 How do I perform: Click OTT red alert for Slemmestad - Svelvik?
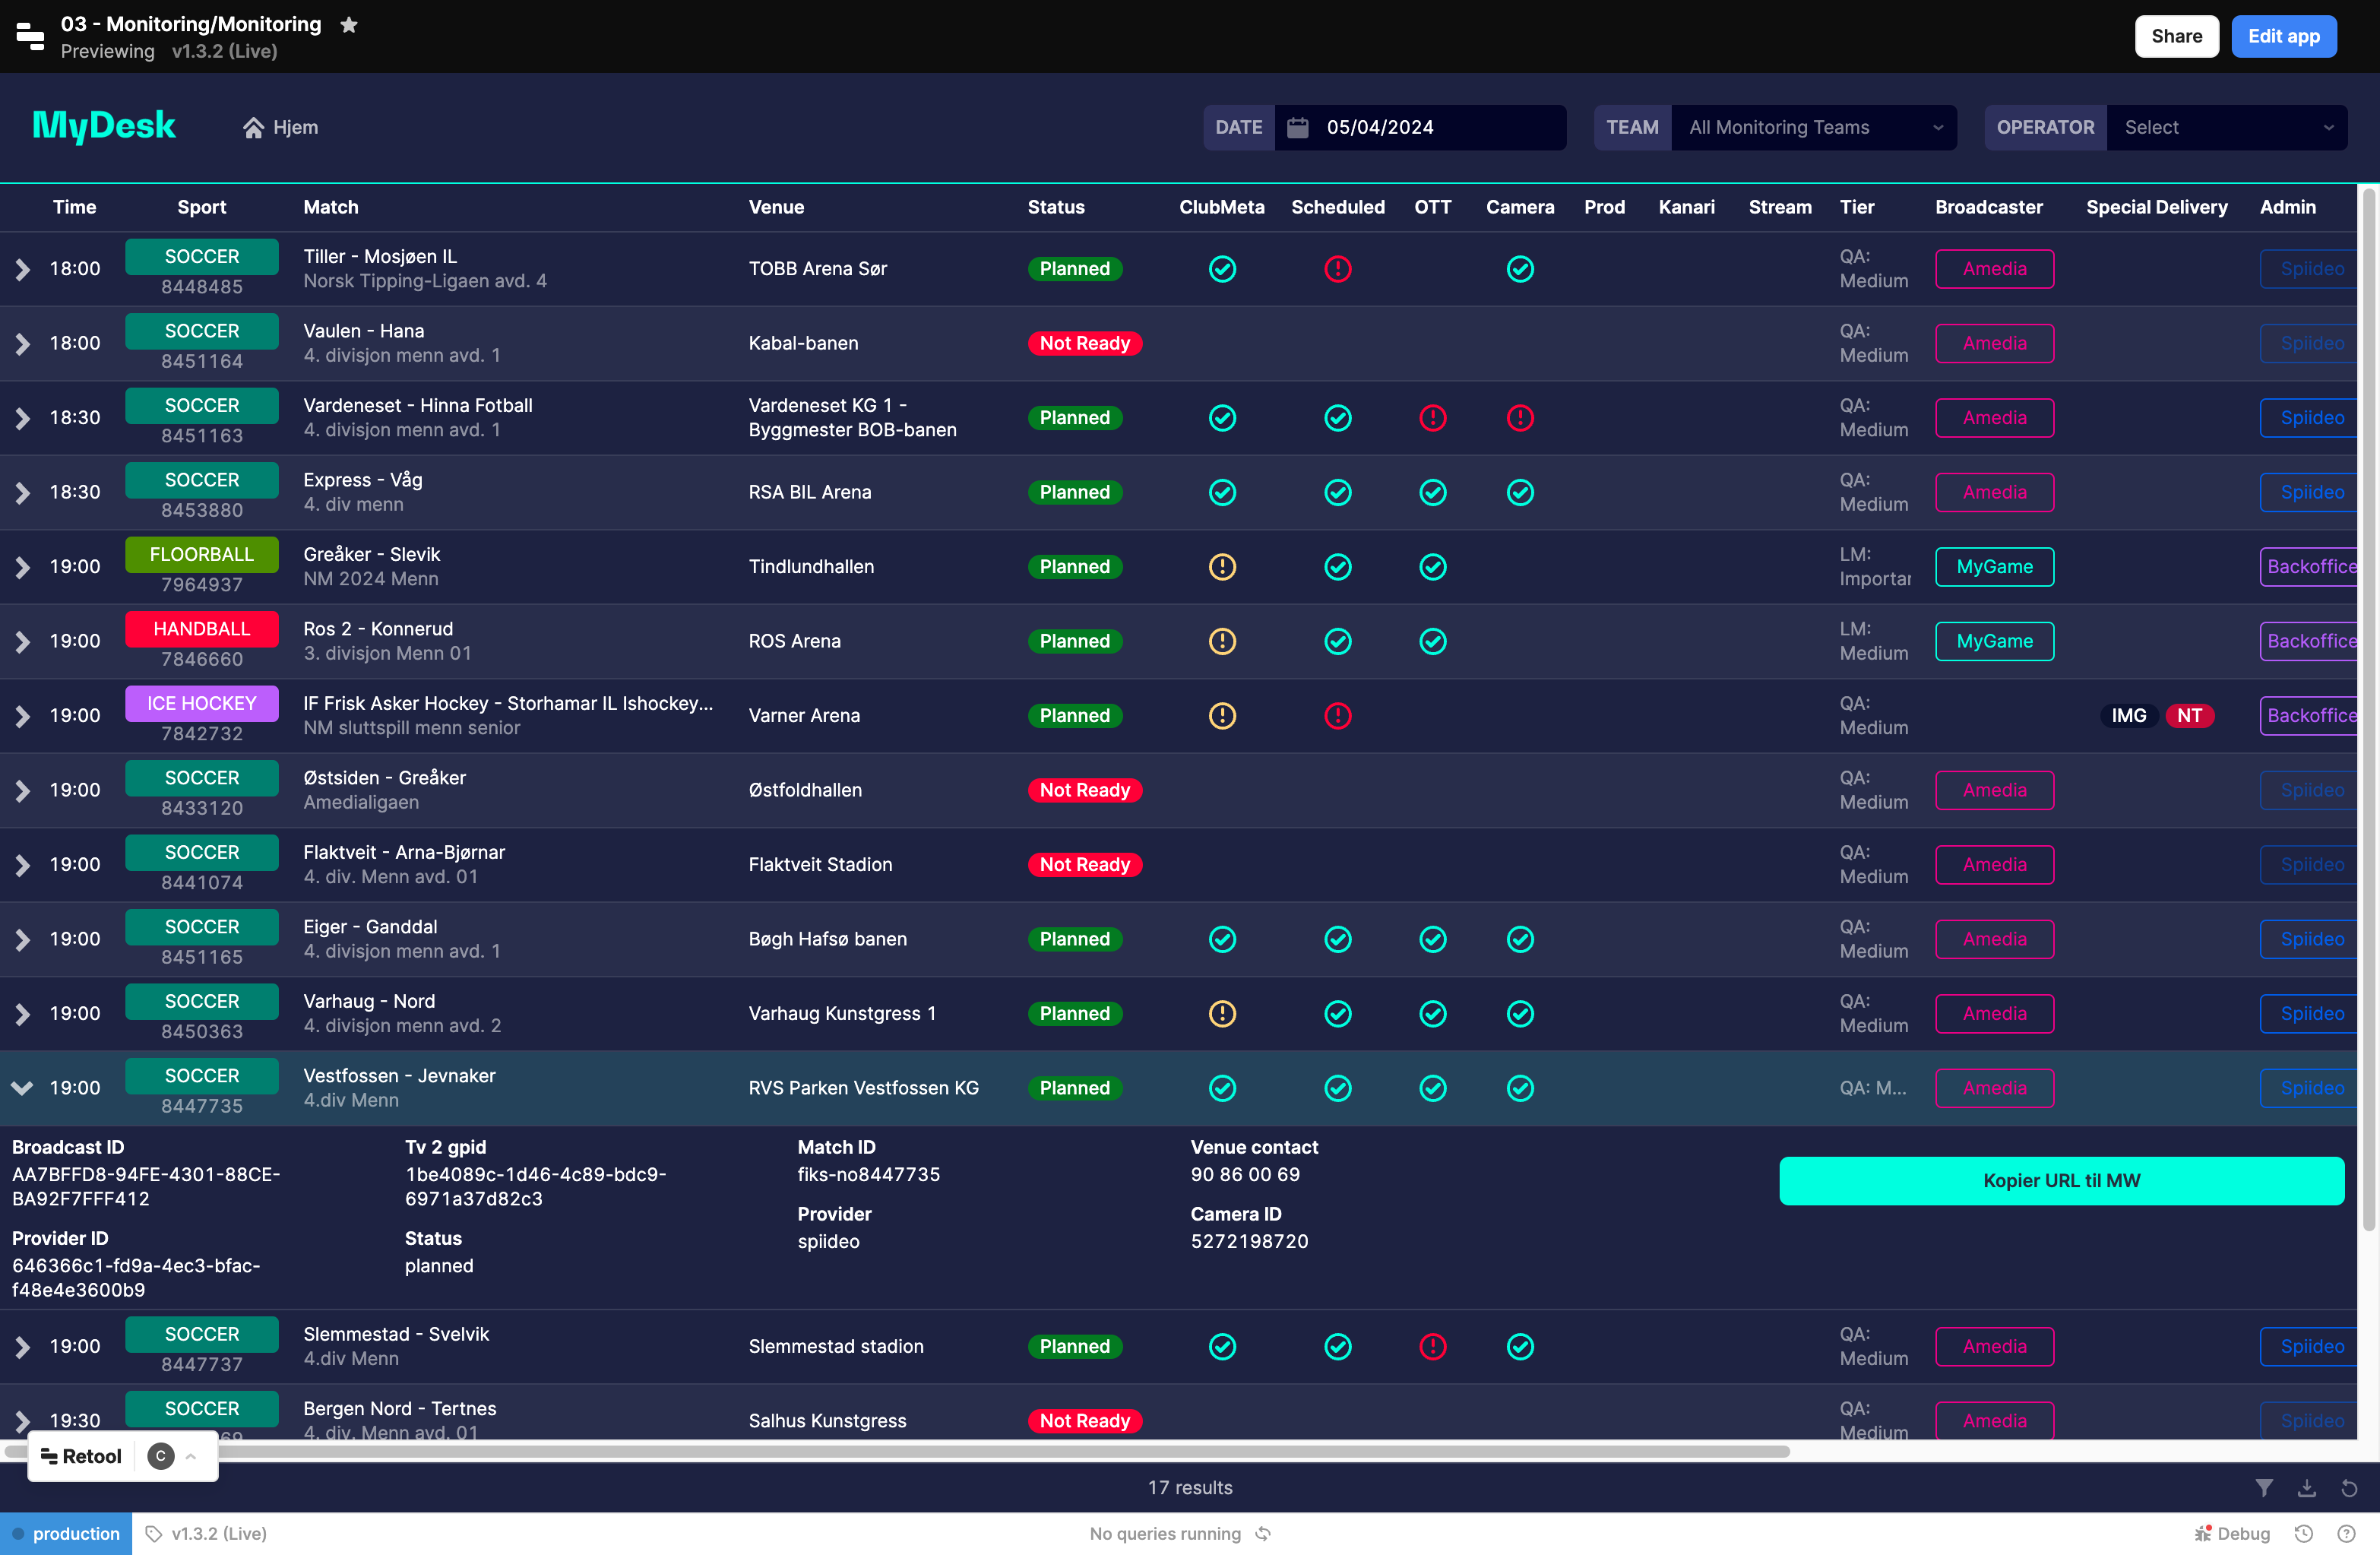[x=1432, y=1347]
